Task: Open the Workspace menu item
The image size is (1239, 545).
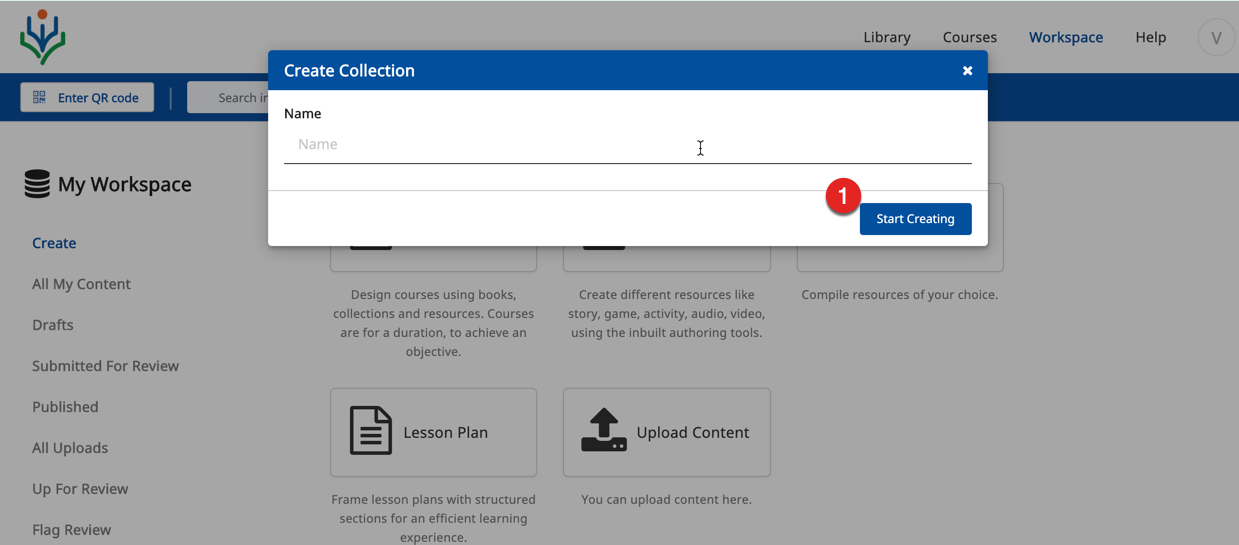Action: coord(1066,37)
